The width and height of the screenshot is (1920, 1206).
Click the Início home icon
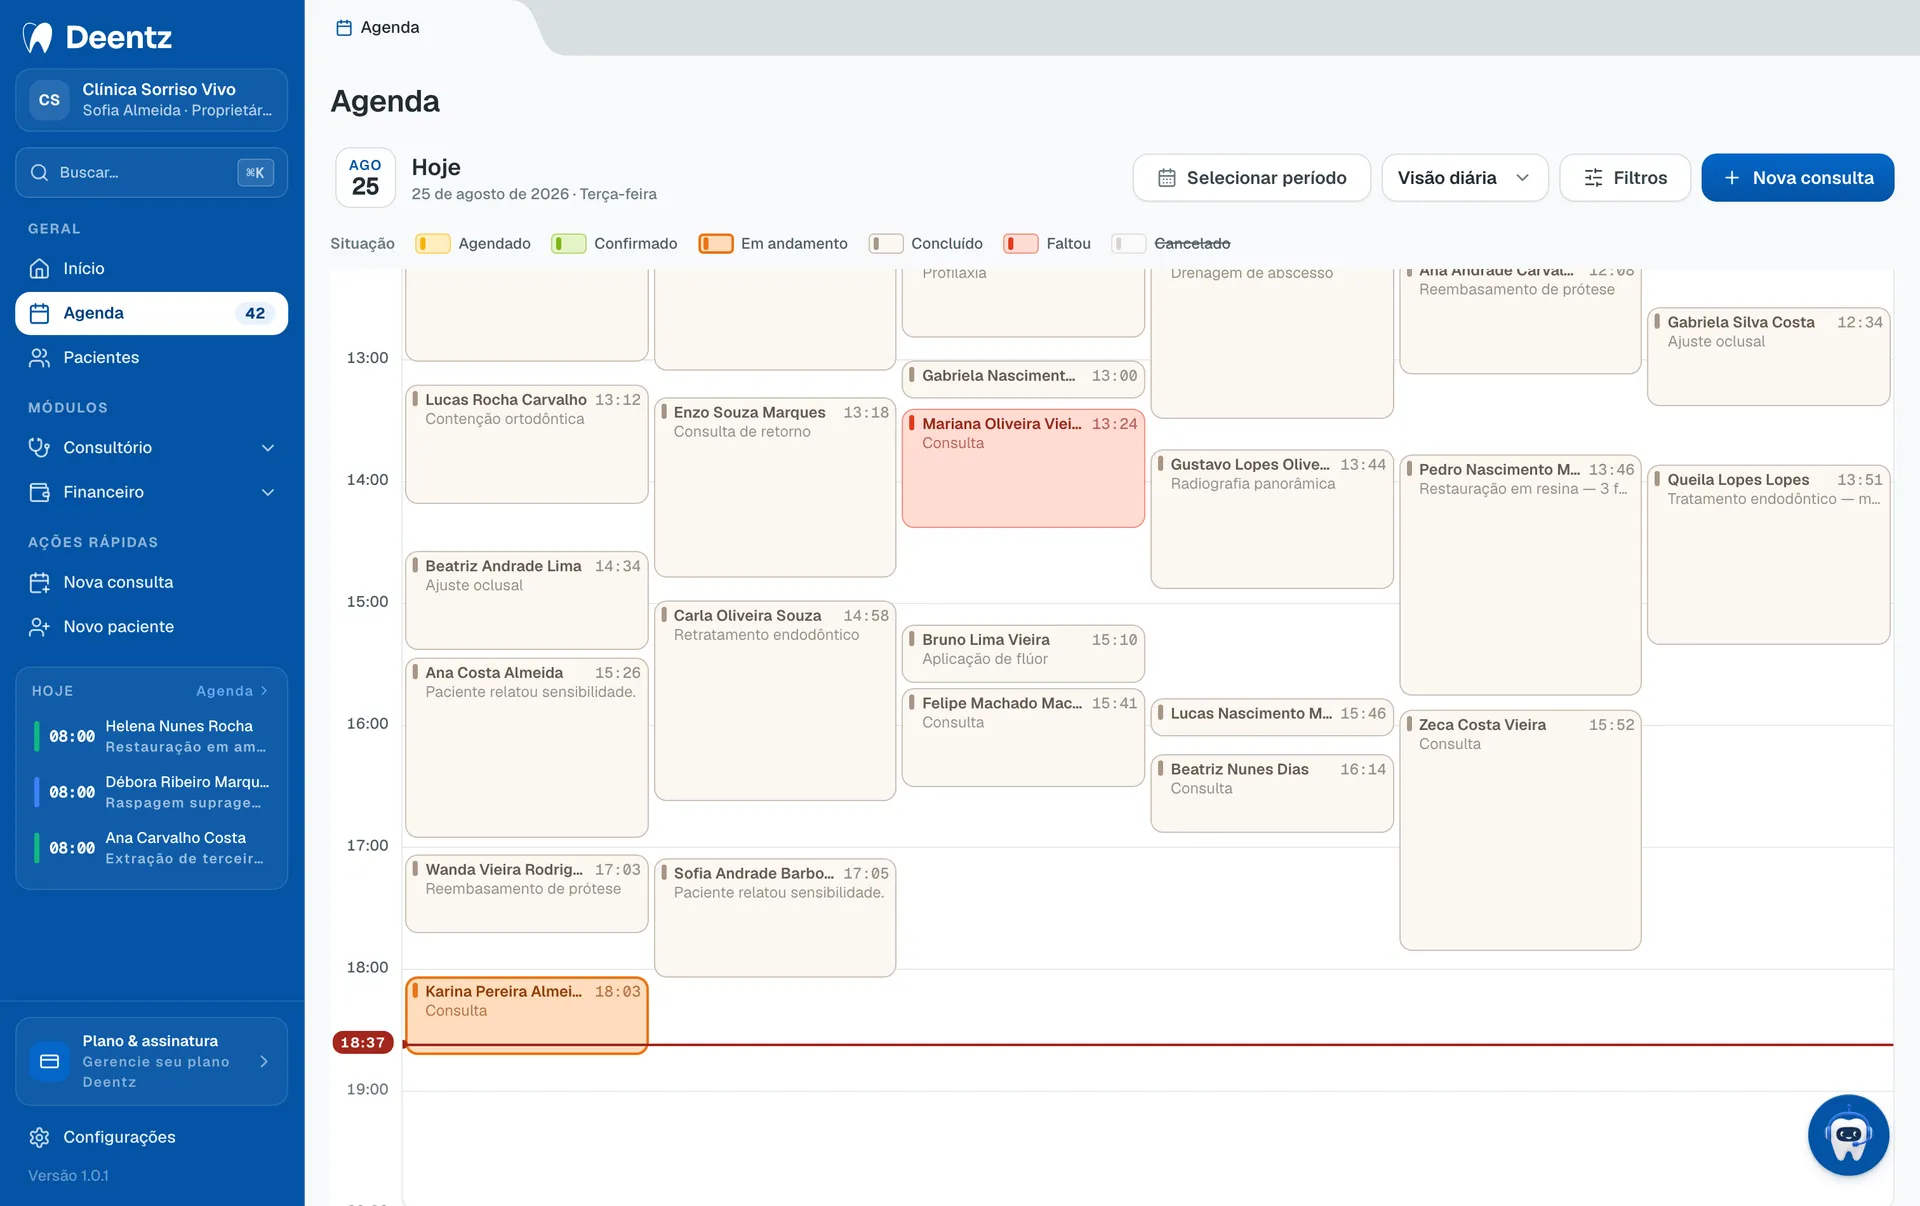click(40, 268)
